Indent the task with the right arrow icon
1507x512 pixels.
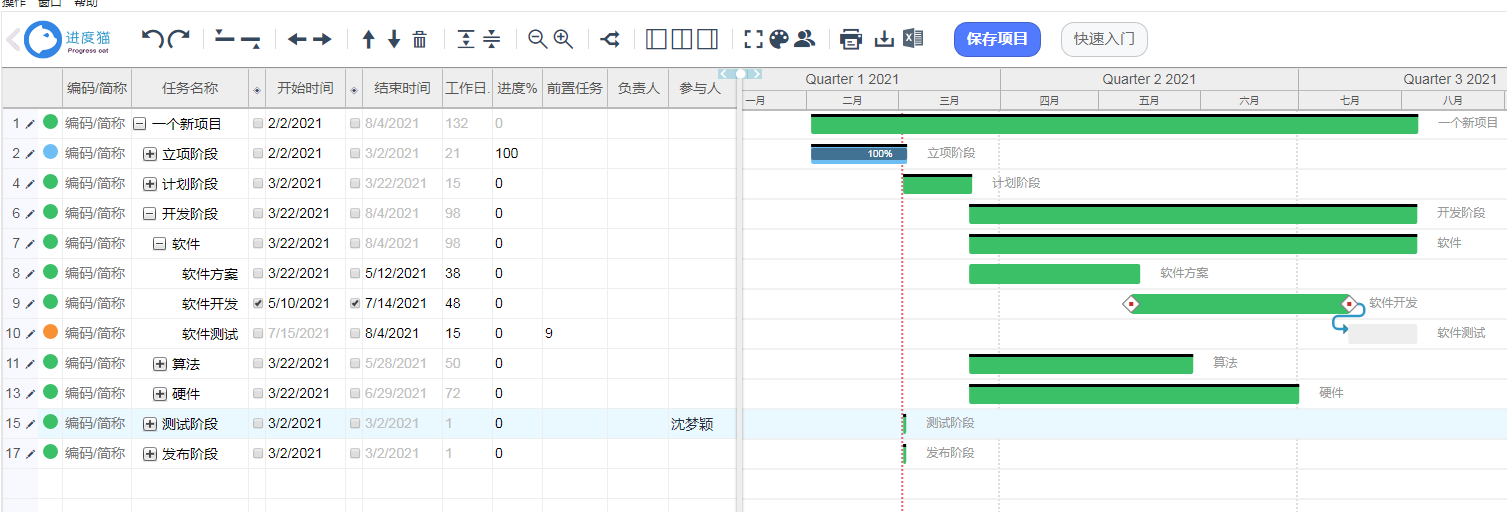point(322,39)
